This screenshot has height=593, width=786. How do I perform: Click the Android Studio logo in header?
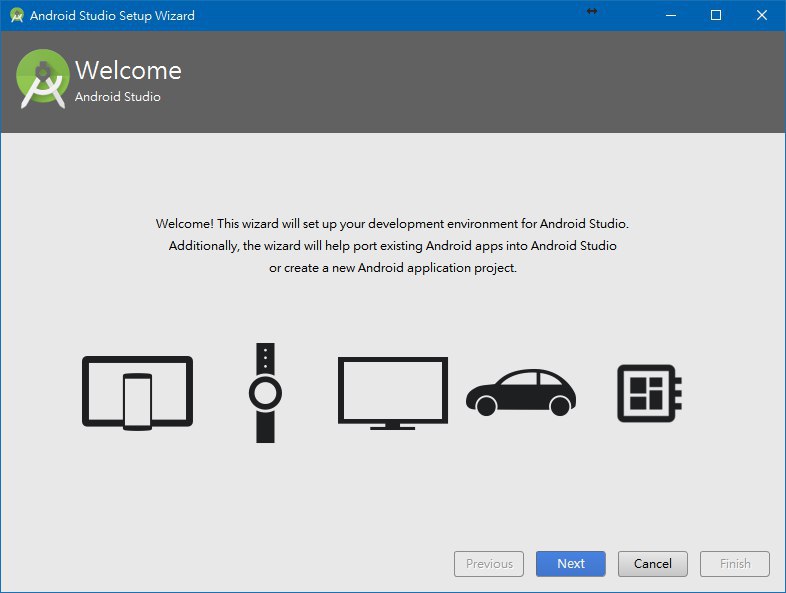(x=42, y=80)
